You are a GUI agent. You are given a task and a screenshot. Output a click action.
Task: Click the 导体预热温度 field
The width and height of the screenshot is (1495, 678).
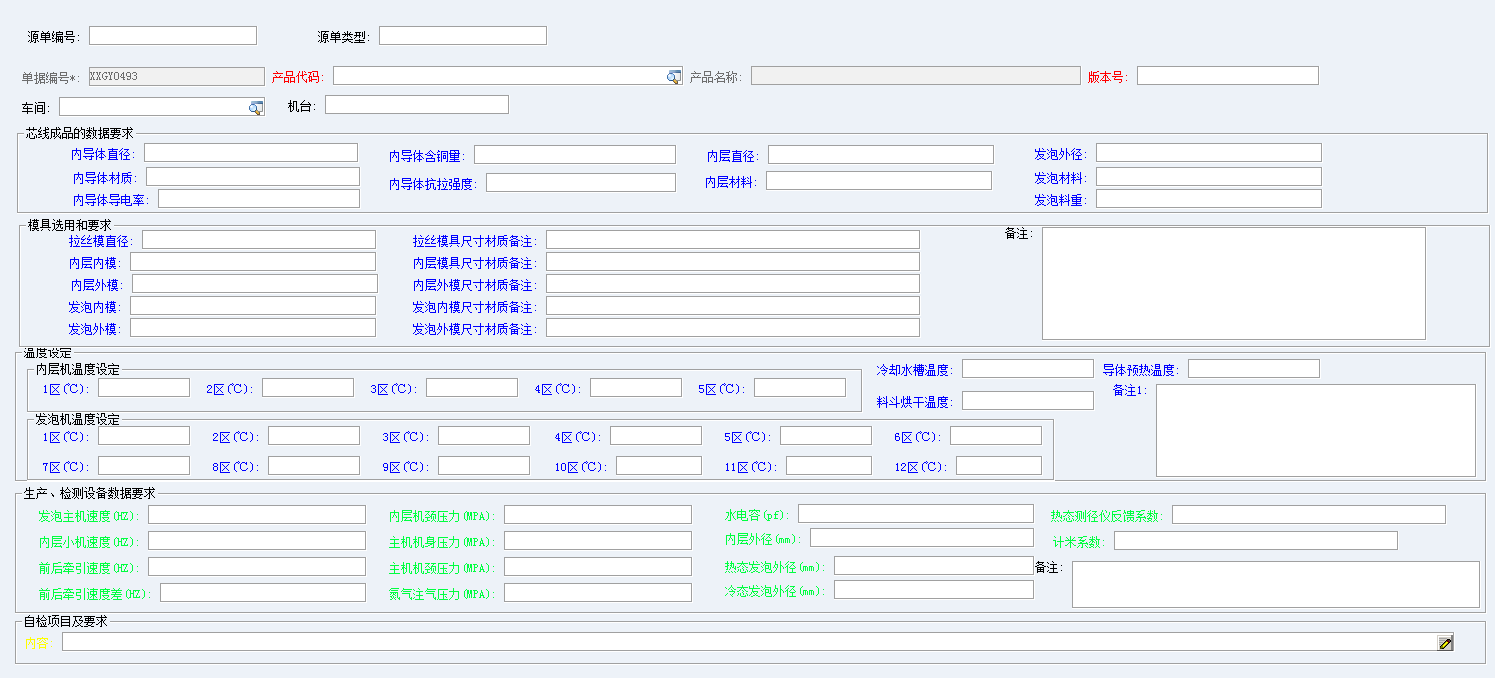point(1253,369)
